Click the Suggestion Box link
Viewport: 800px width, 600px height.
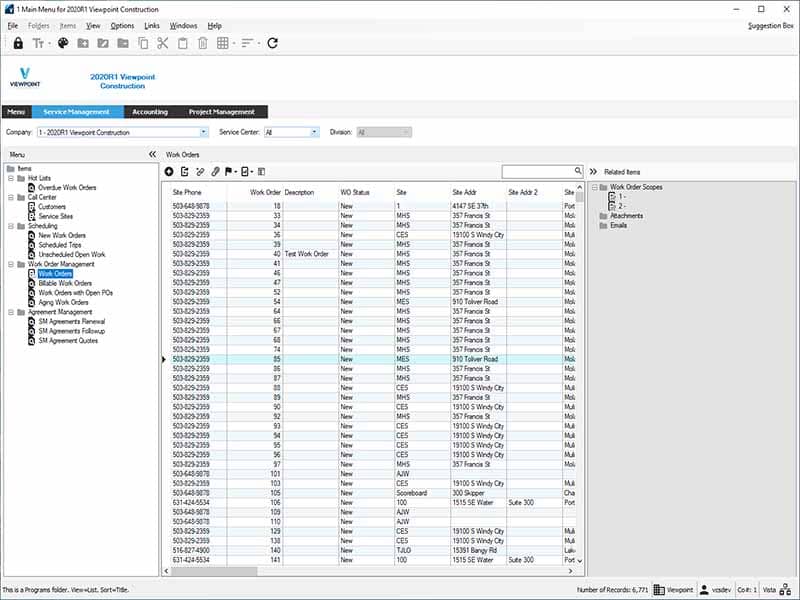770,25
